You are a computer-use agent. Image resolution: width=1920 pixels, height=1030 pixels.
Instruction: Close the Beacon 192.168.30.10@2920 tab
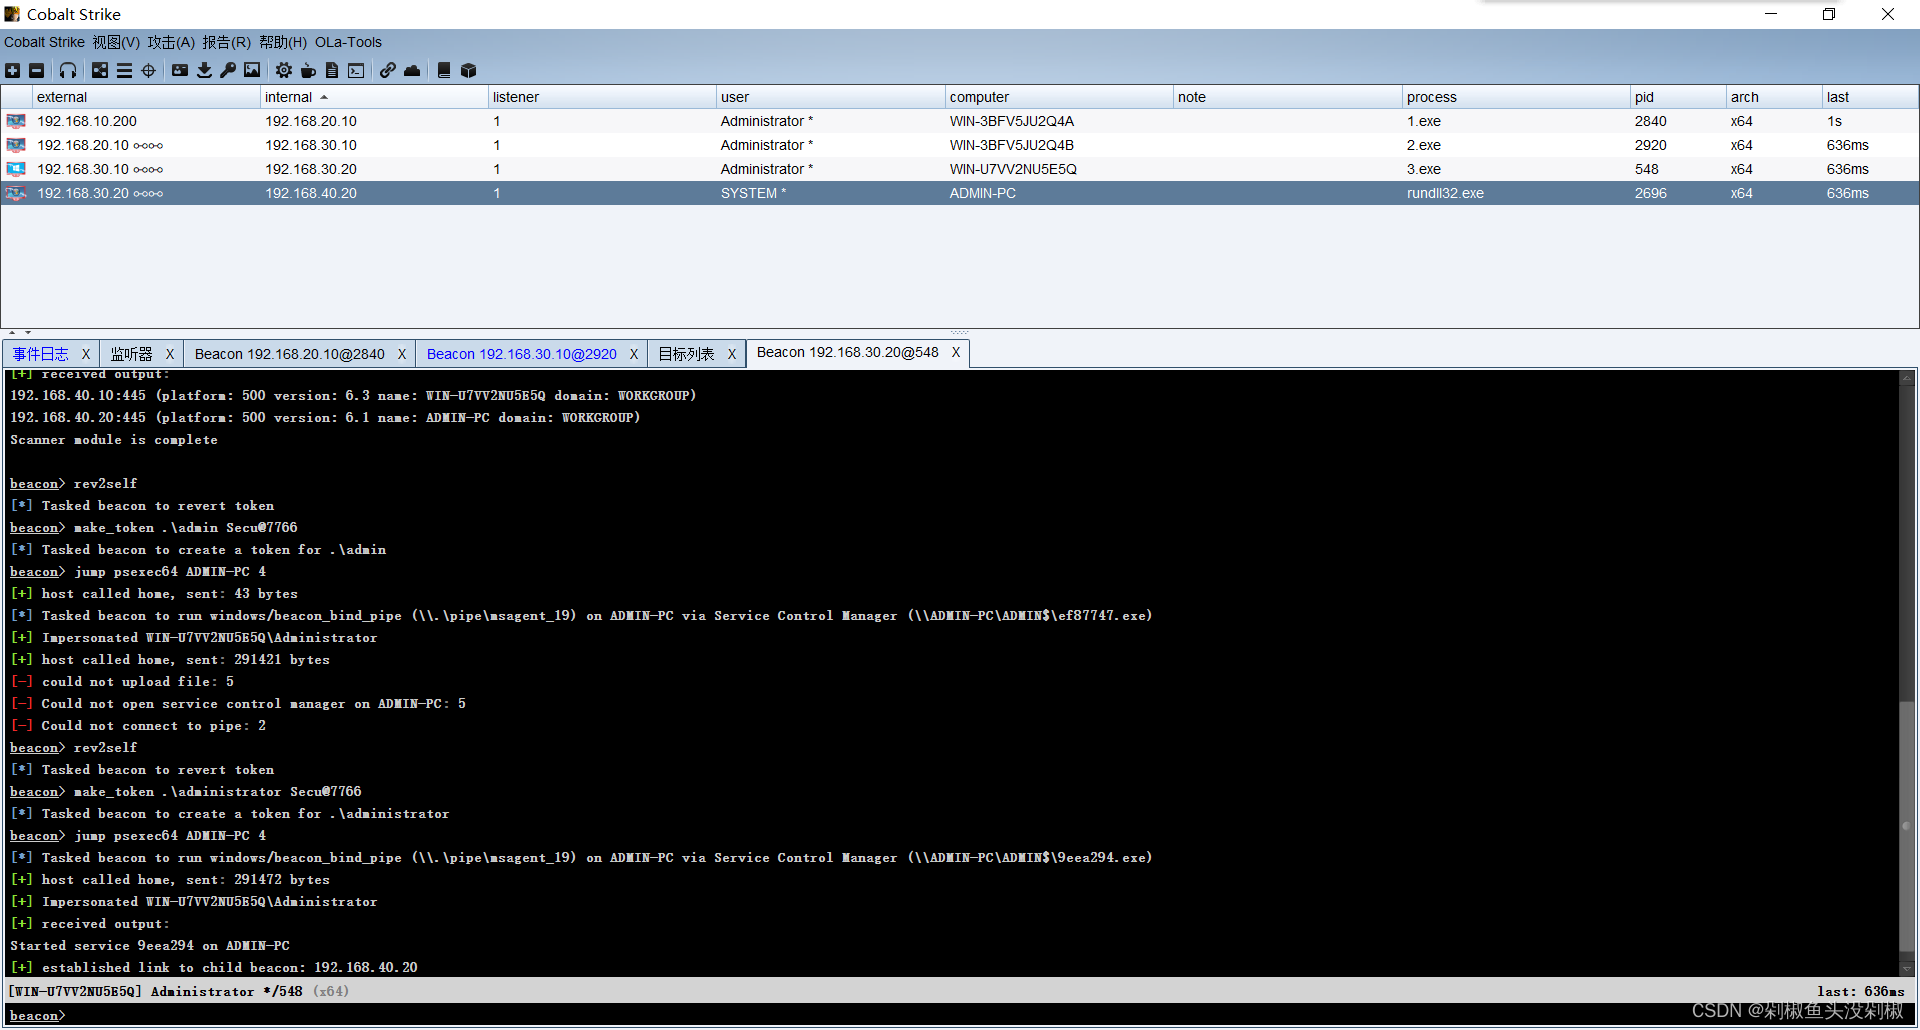[x=634, y=354]
